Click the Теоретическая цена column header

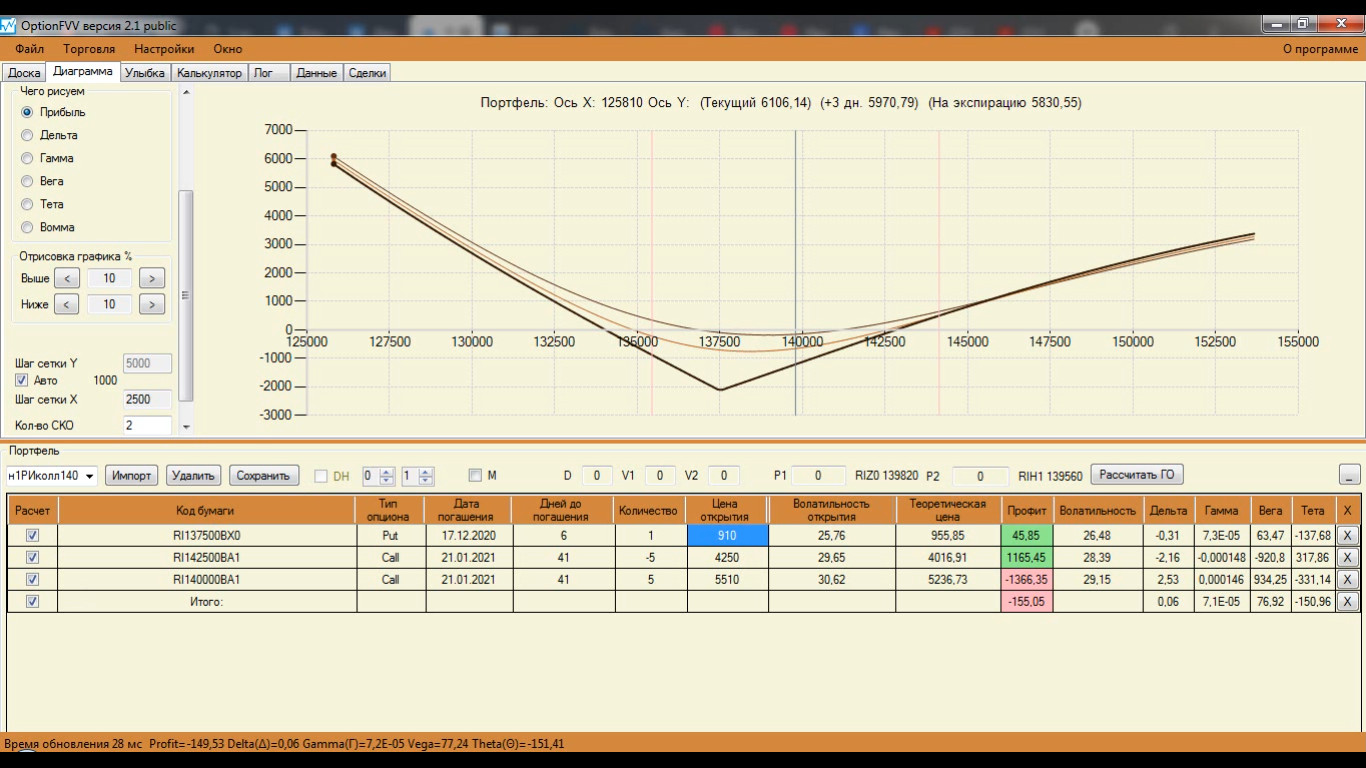(948, 510)
